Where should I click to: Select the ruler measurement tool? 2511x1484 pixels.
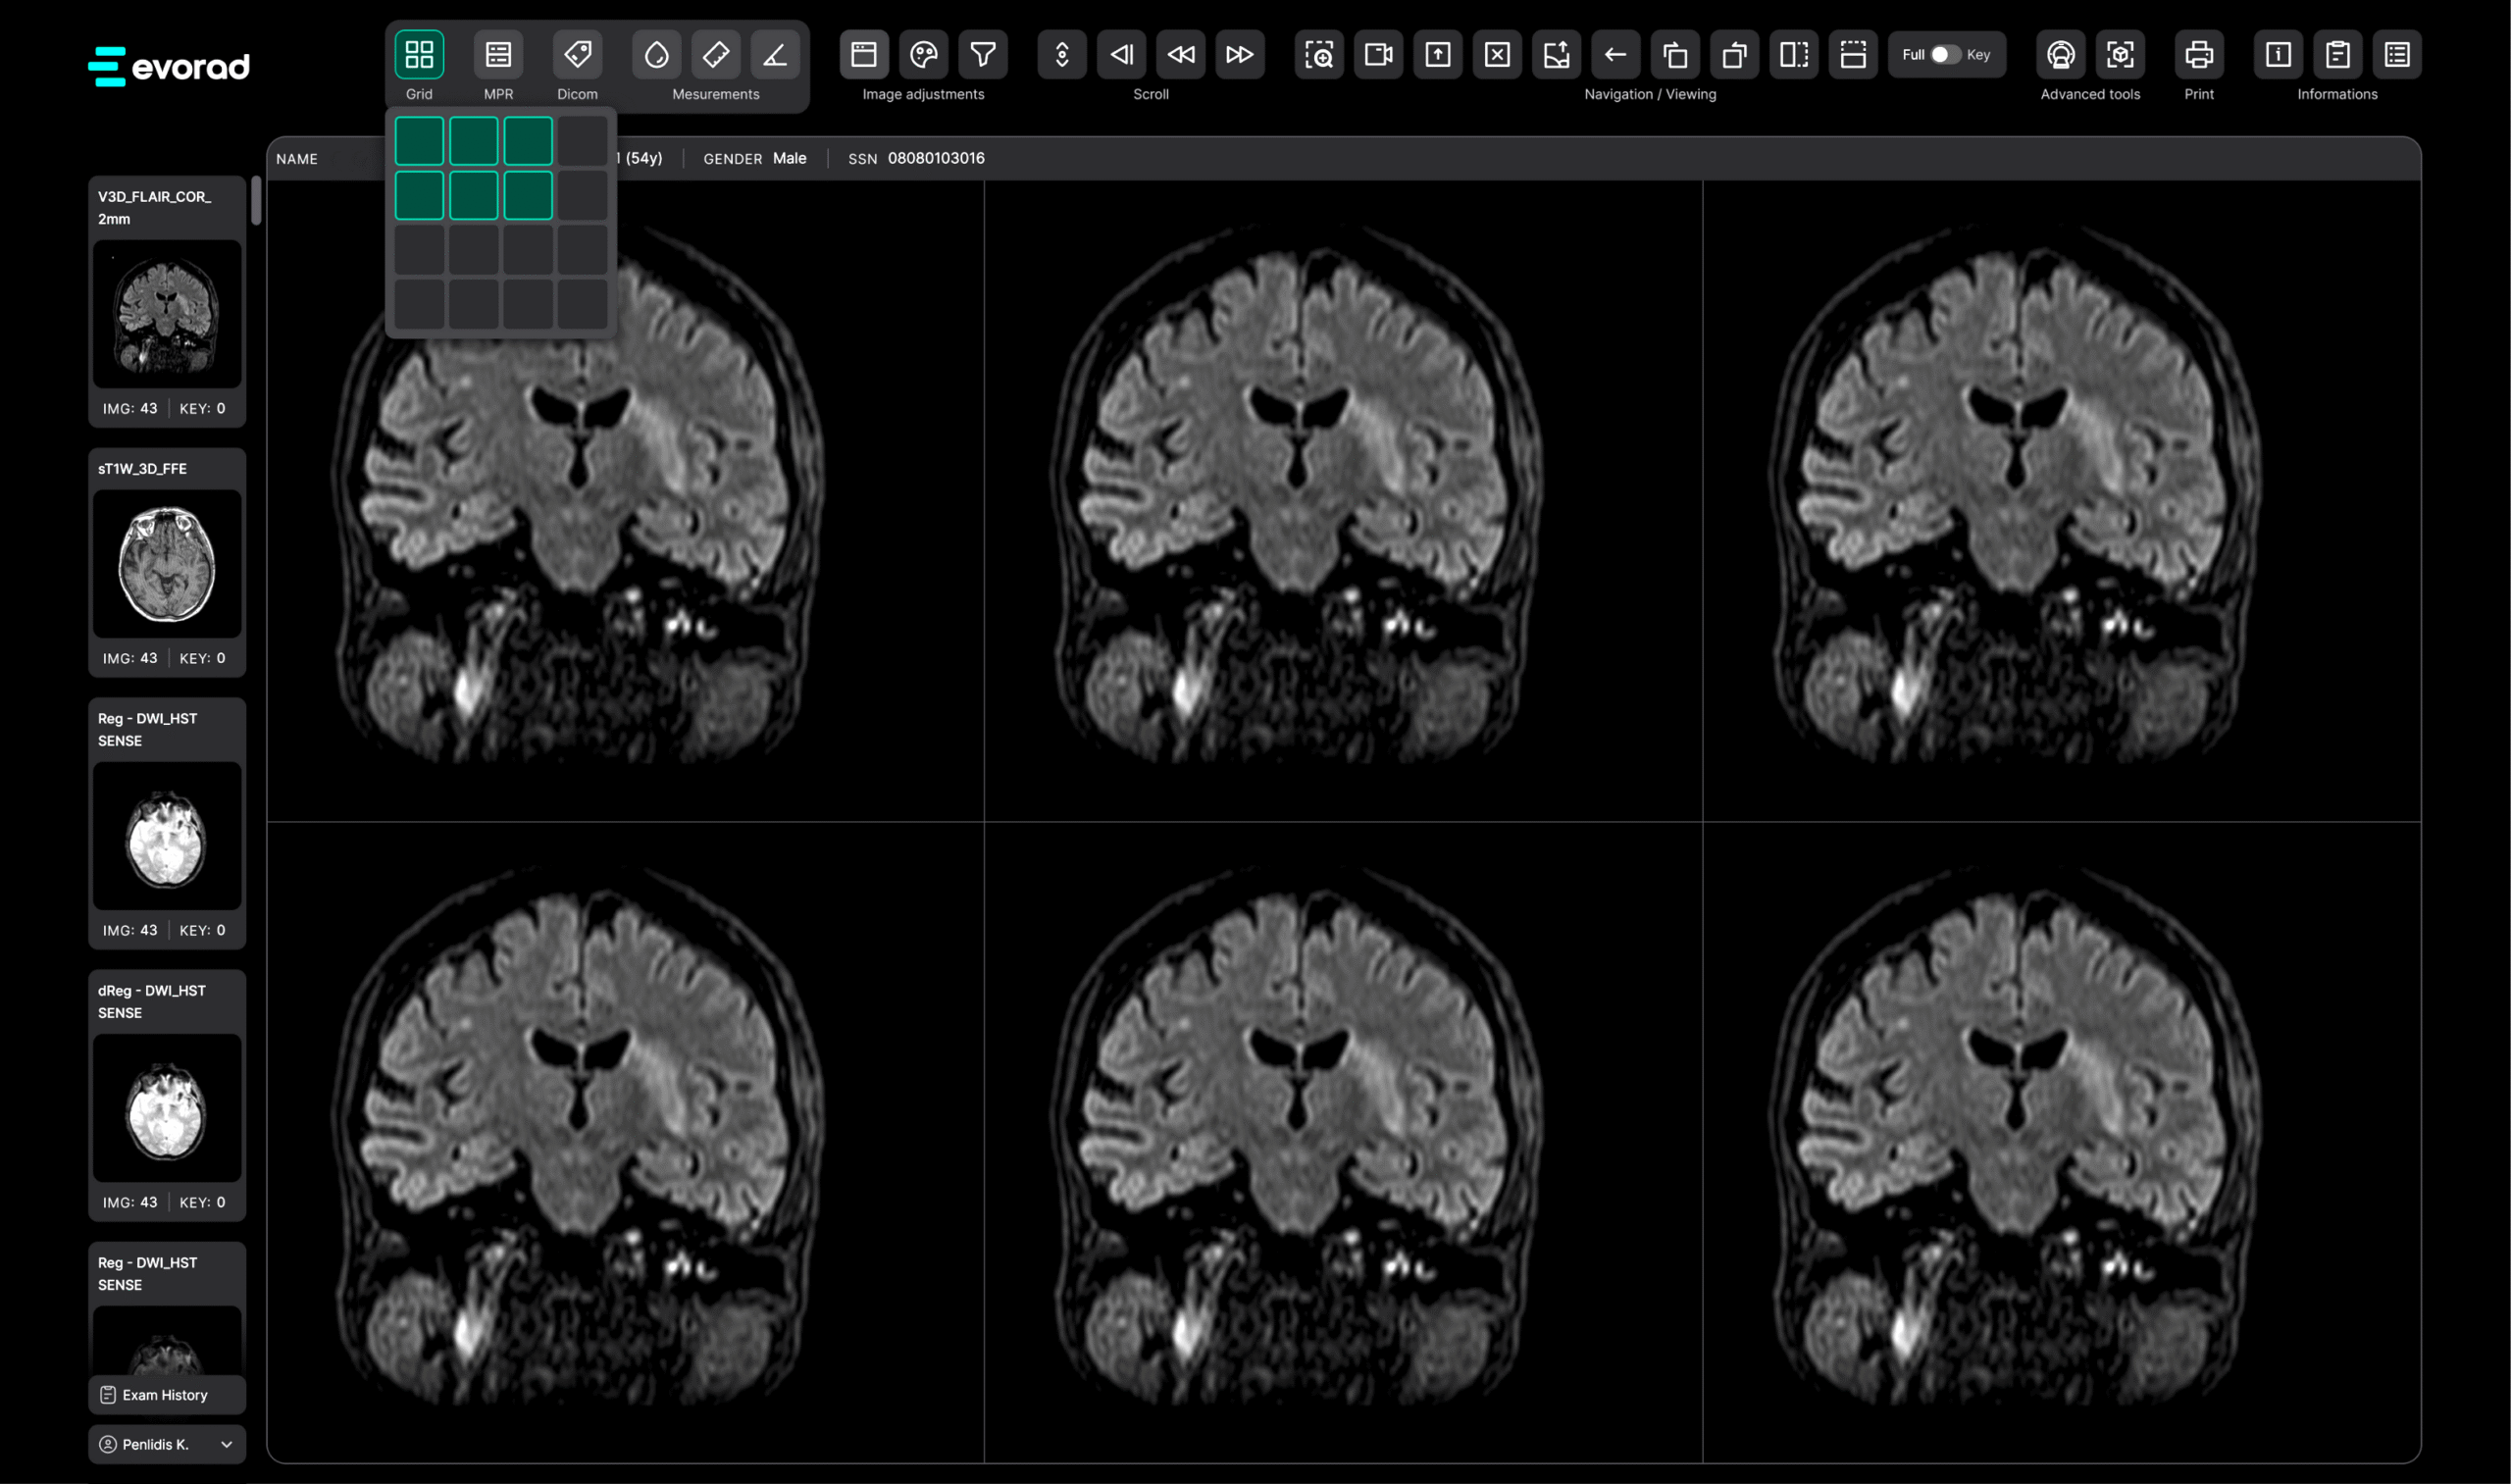716,54
